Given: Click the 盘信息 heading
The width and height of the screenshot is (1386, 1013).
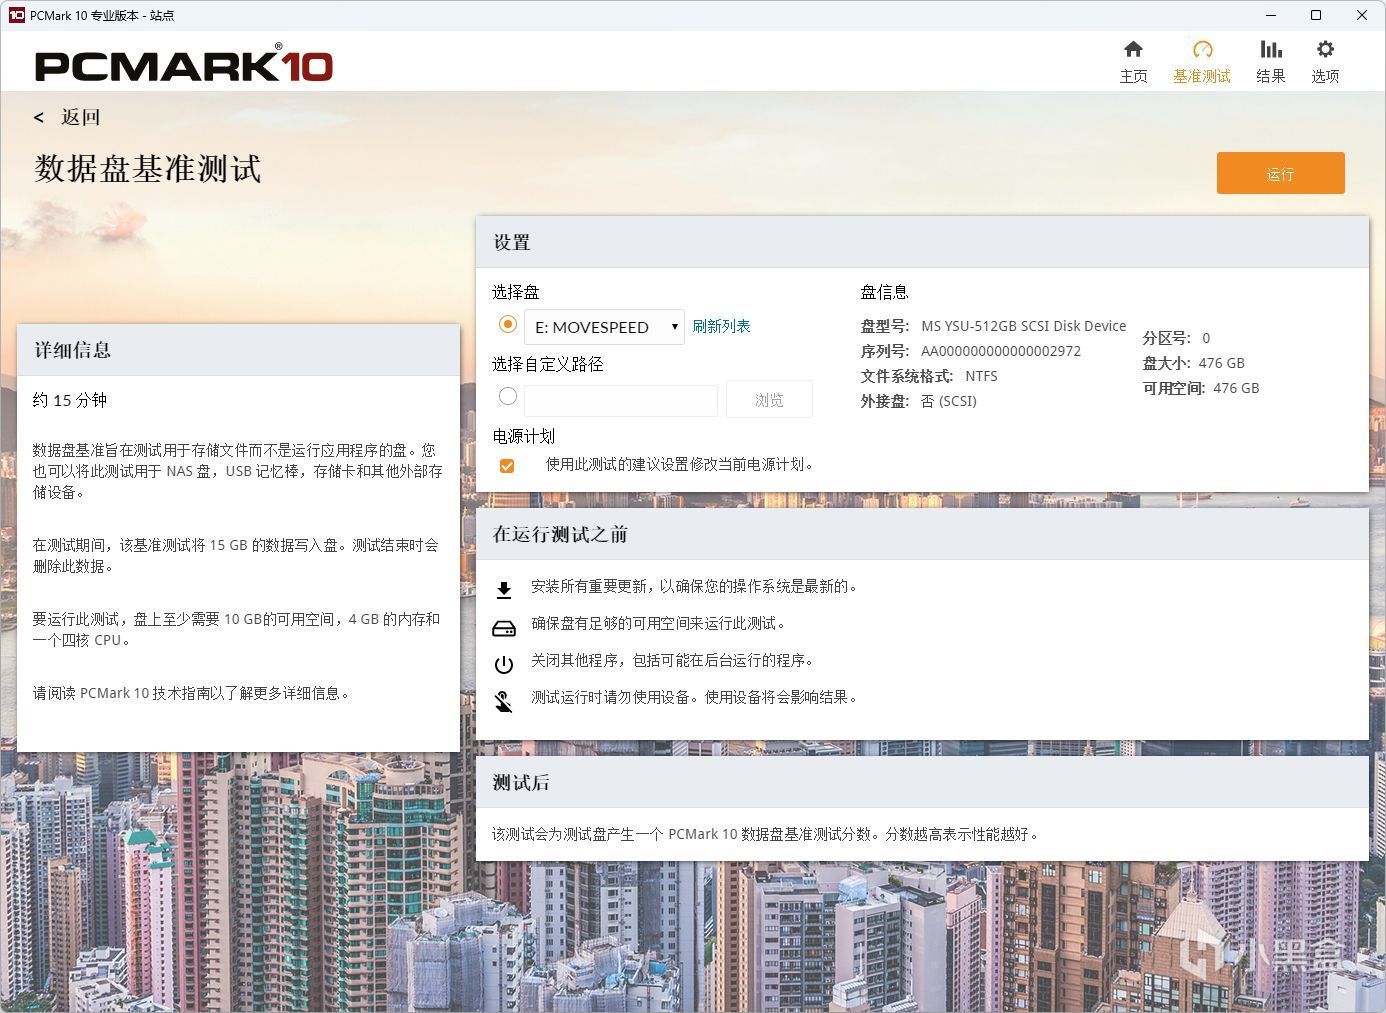Looking at the screenshot, I should click(x=884, y=292).
